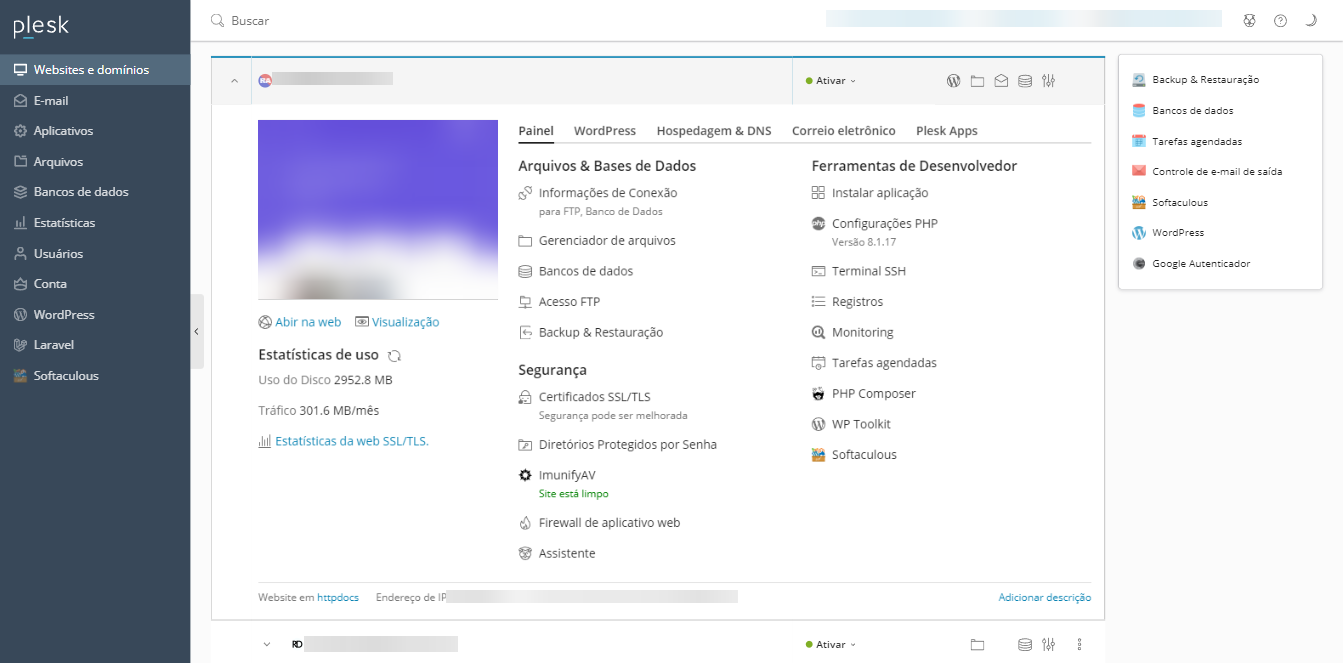This screenshot has height=663, width=1343.
Task: Open three-dot more menu in second domain row
Action: coord(1079,645)
